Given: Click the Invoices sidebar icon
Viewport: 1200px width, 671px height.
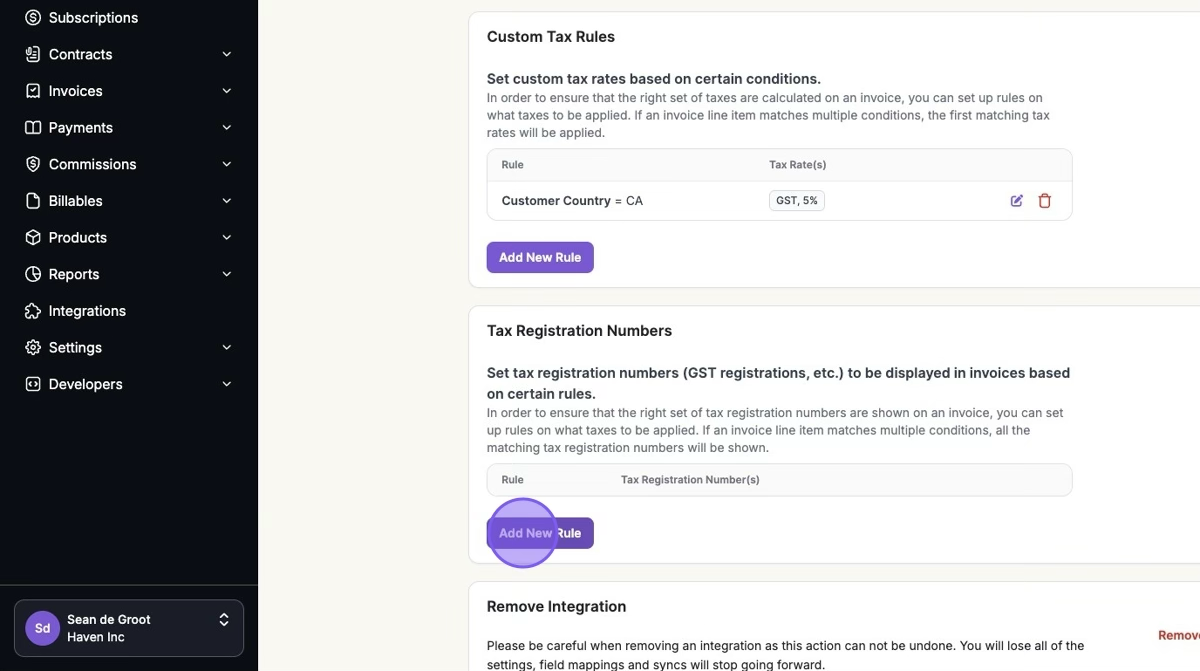Looking at the screenshot, I should click(x=33, y=91).
